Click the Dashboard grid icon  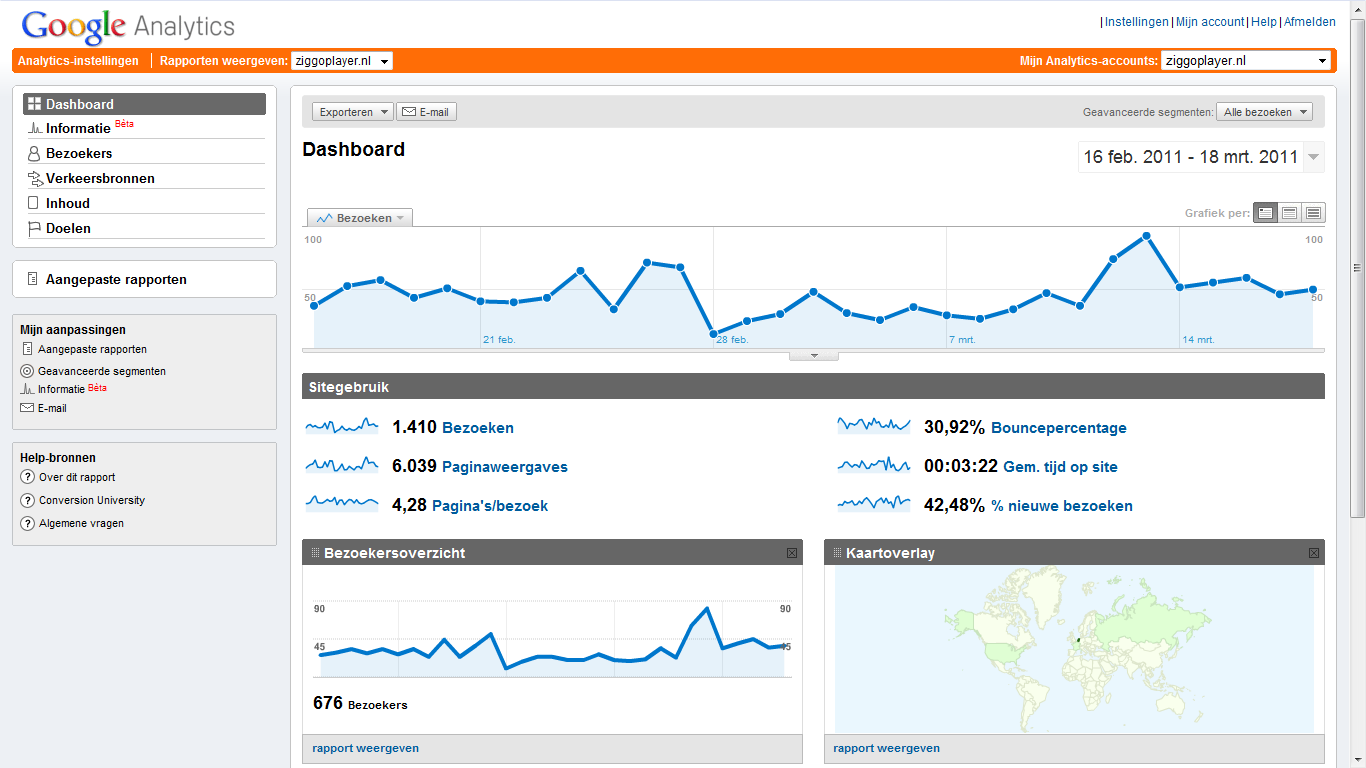[x=34, y=104]
